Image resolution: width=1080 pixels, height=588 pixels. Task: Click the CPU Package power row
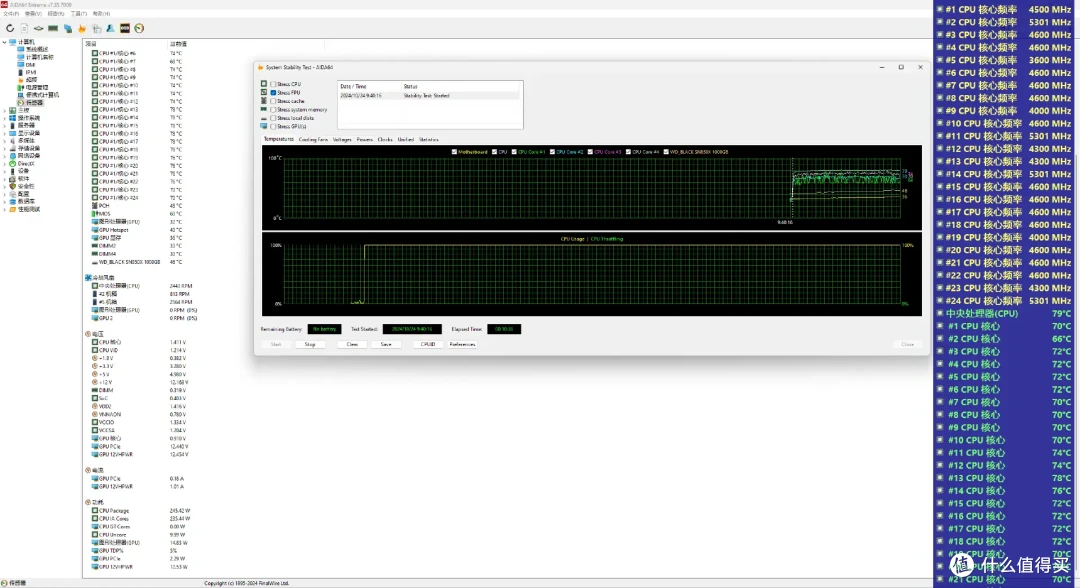[x=141, y=511]
